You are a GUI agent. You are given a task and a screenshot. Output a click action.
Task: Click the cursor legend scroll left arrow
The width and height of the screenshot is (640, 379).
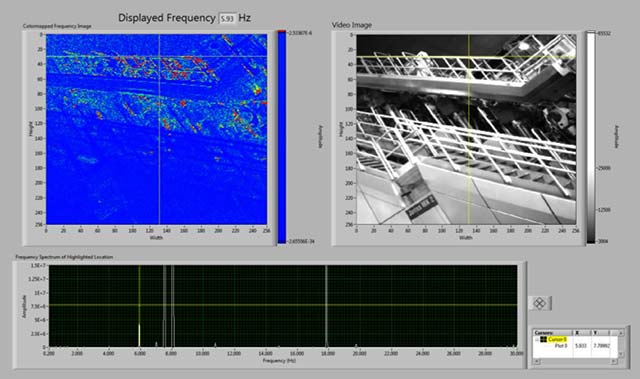(536, 361)
